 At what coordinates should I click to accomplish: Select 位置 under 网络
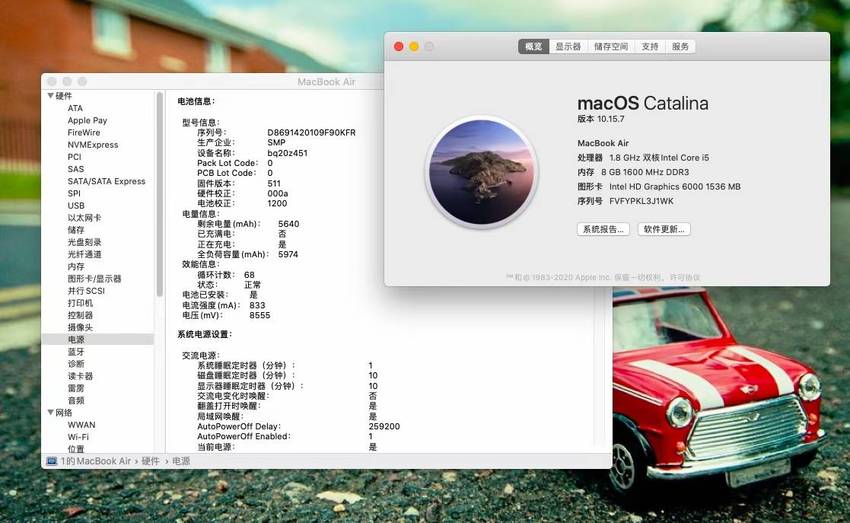click(76, 449)
